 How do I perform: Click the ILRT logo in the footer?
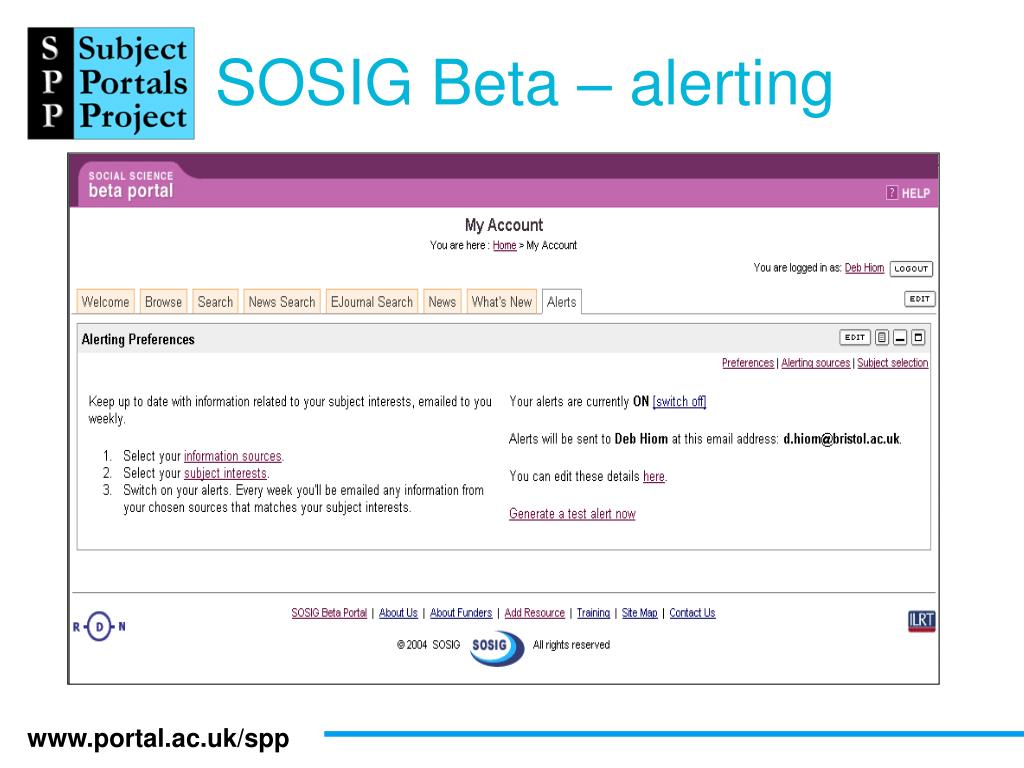(x=921, y=620)
